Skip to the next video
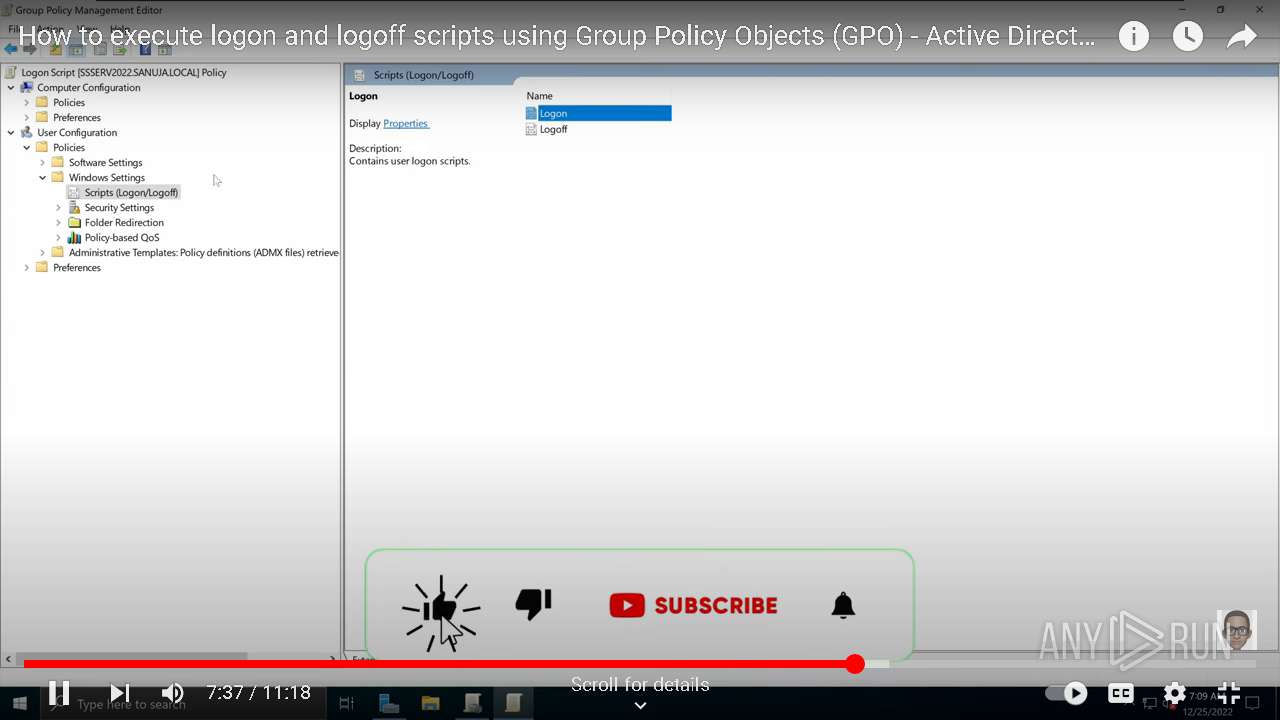 point(119,692)
